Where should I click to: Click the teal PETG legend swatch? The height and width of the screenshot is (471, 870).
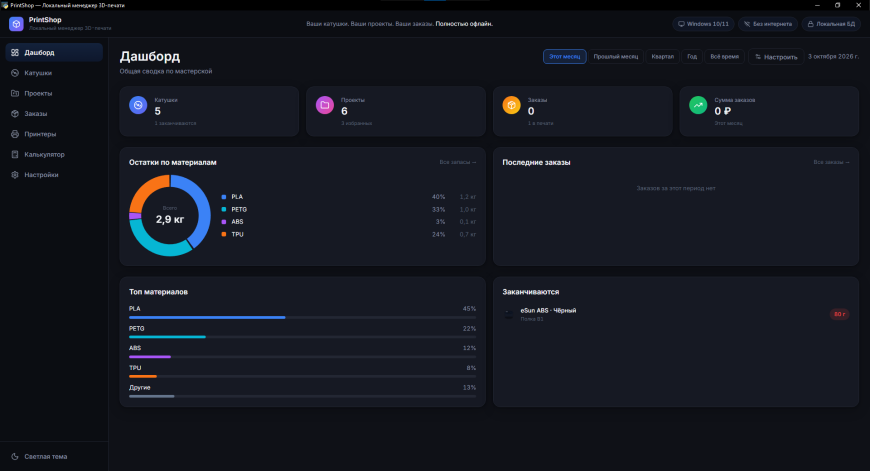pos(224,210)
